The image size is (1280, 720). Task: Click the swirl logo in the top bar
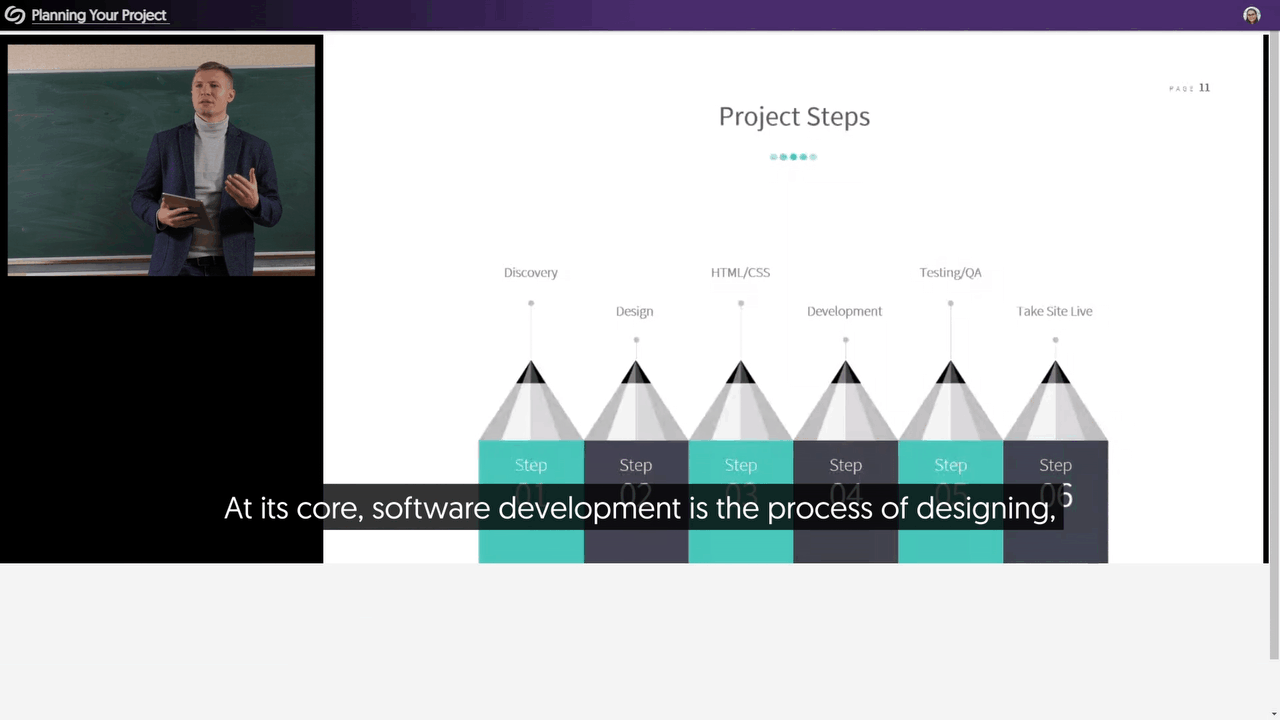click(15, 15)
